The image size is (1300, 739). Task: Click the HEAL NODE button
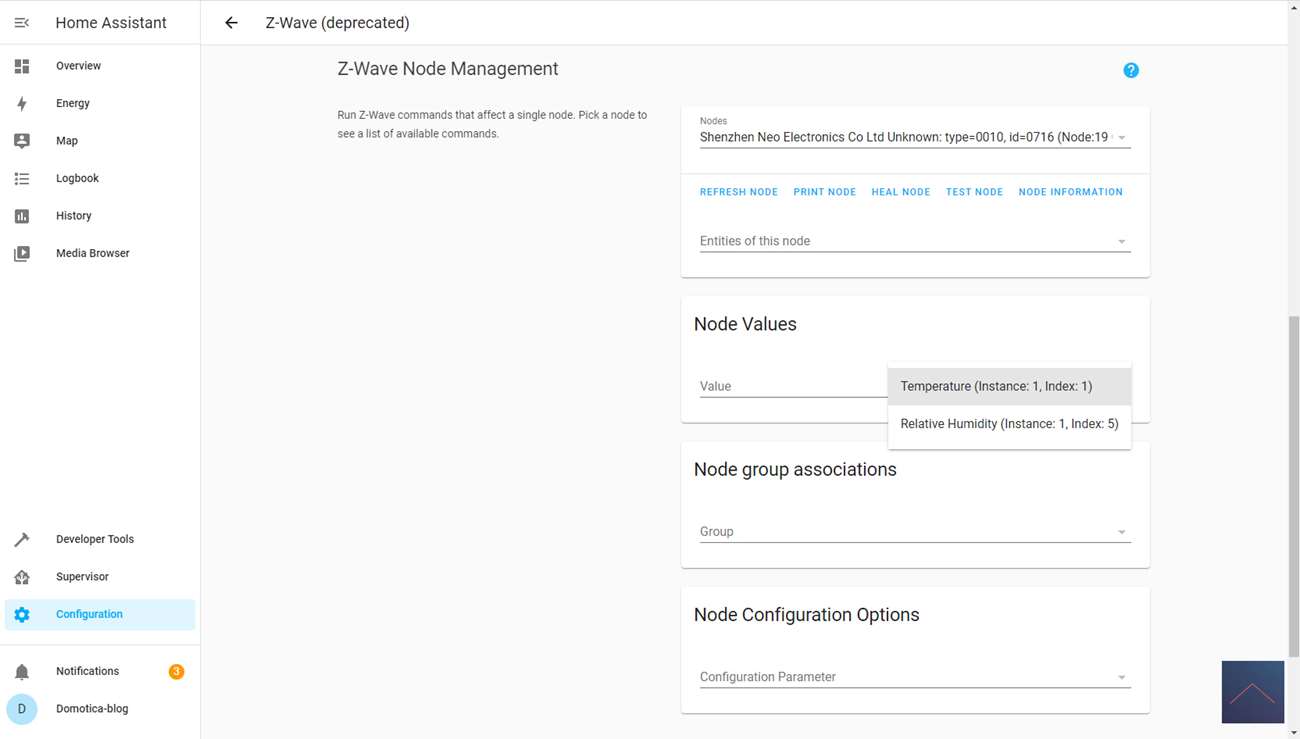900,192
